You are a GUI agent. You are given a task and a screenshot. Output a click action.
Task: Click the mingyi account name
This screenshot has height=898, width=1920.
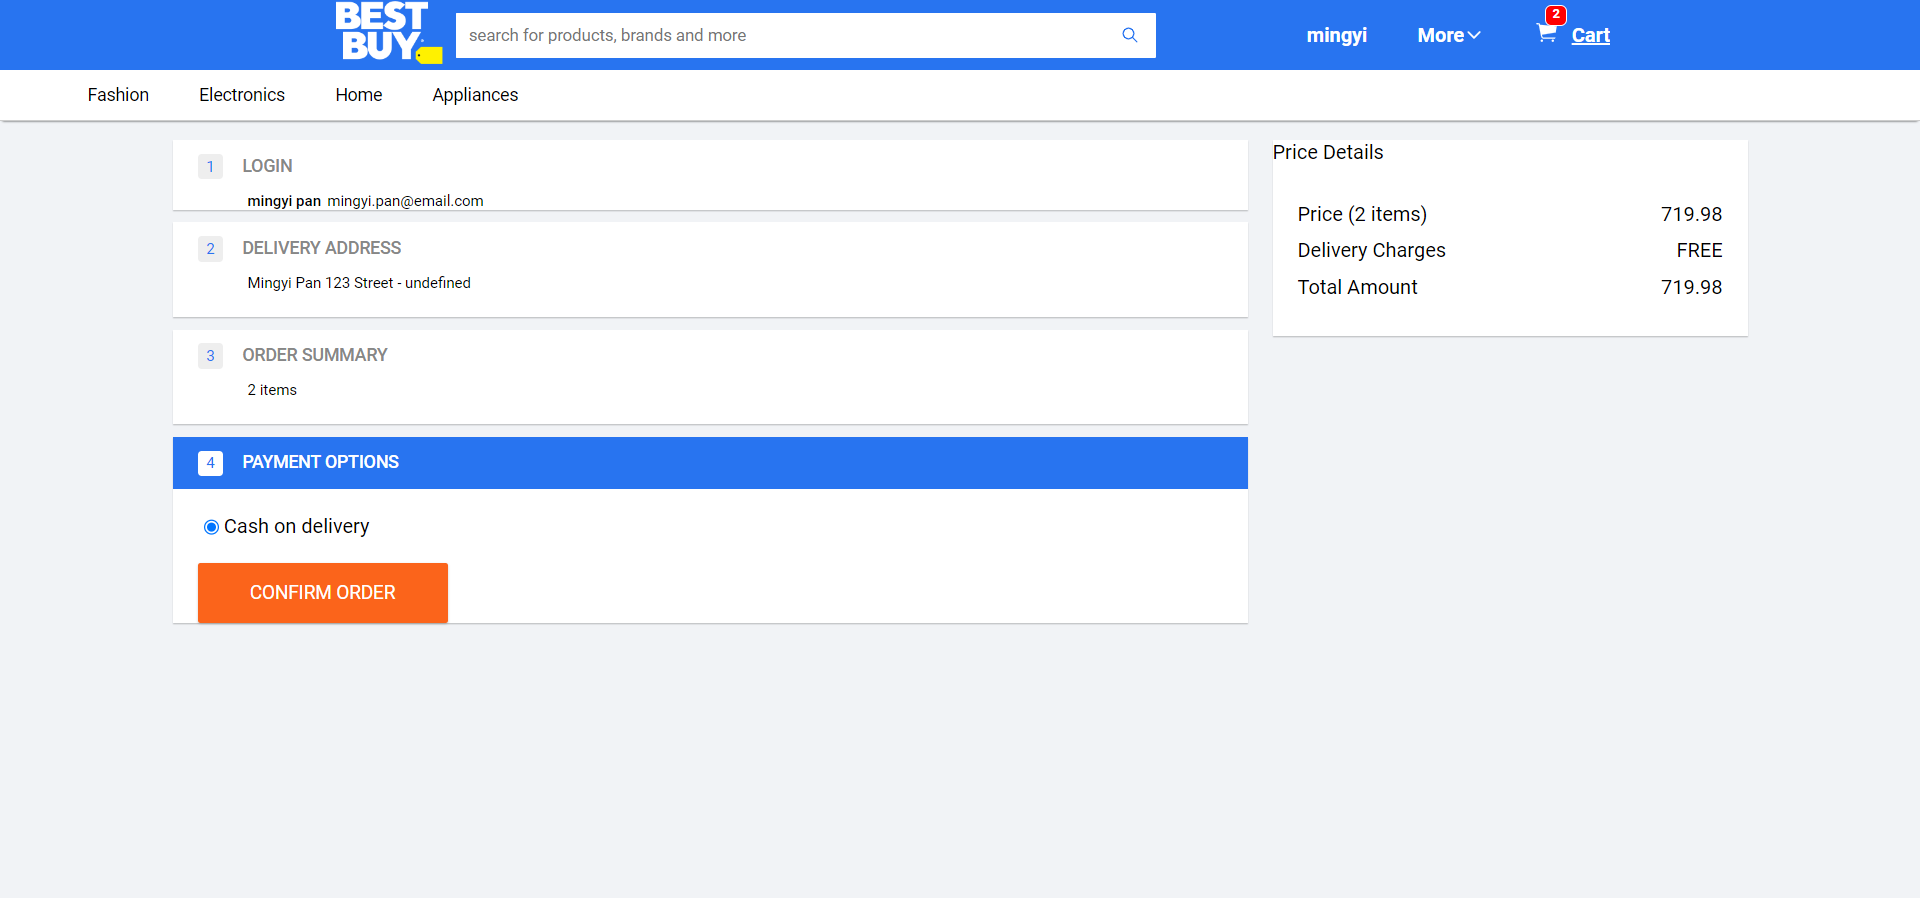tap(1336, 35)
